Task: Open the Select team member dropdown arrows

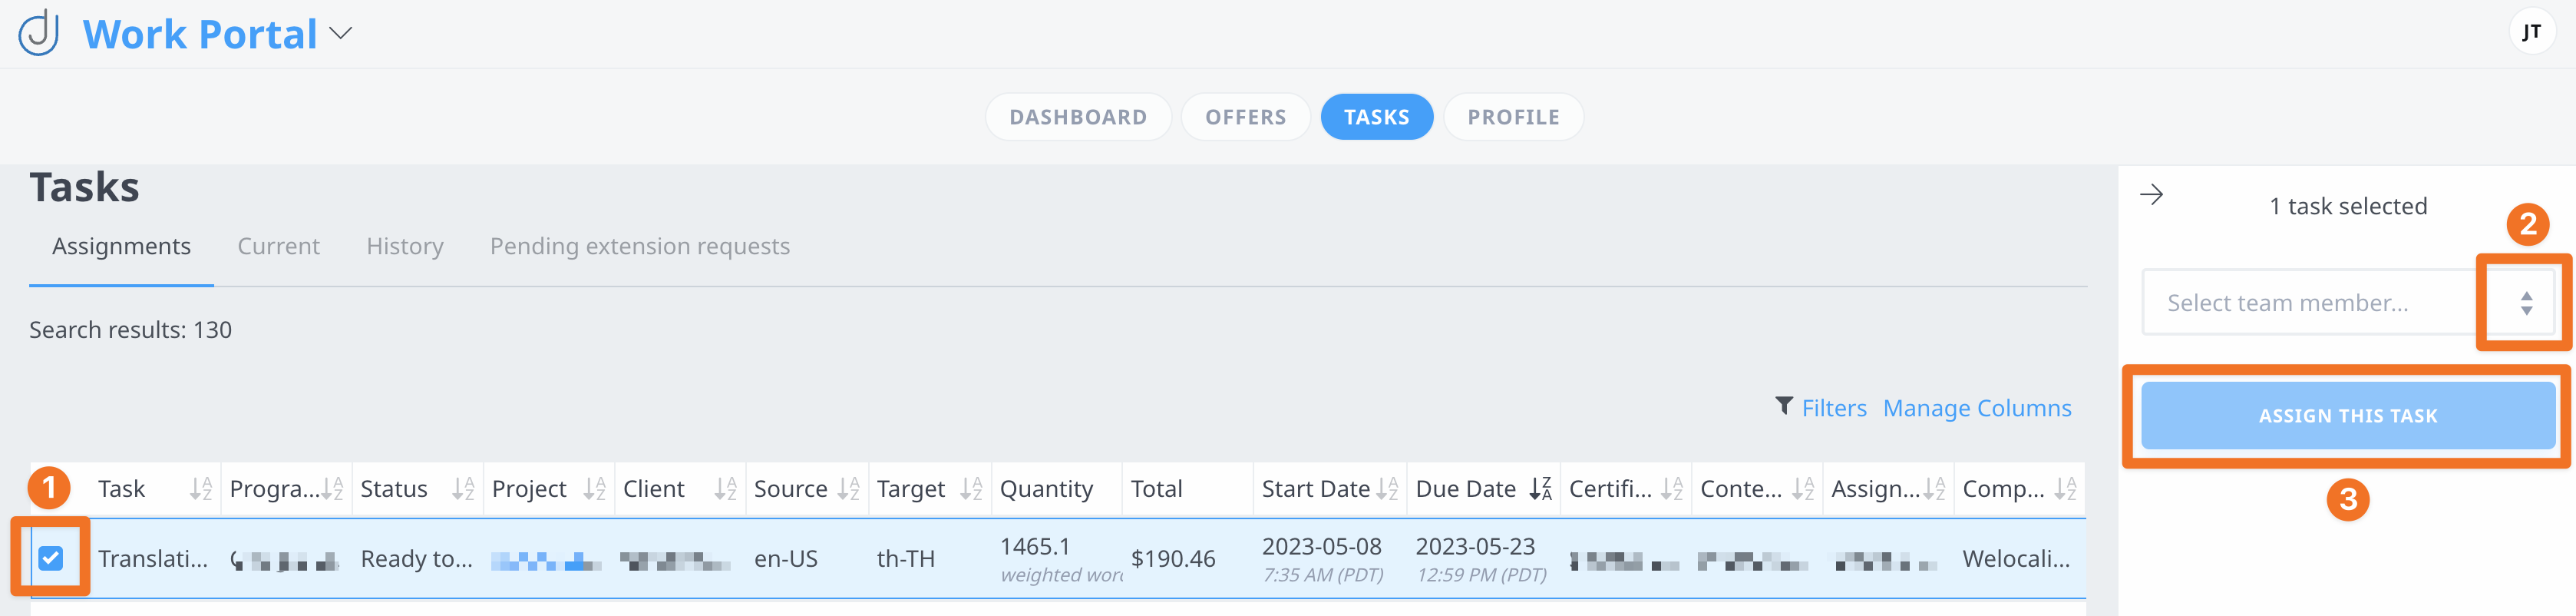Action: [2526, 303]
